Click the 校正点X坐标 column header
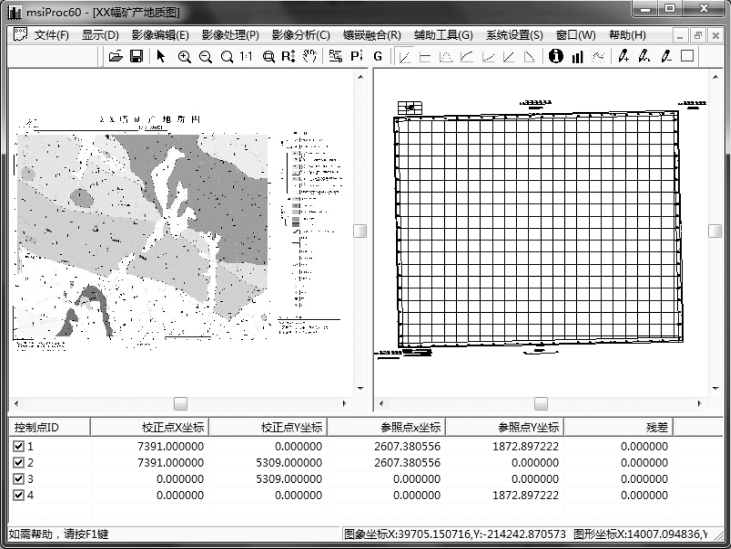This screenshot has height=549, width=731. [x=149, y=427]
